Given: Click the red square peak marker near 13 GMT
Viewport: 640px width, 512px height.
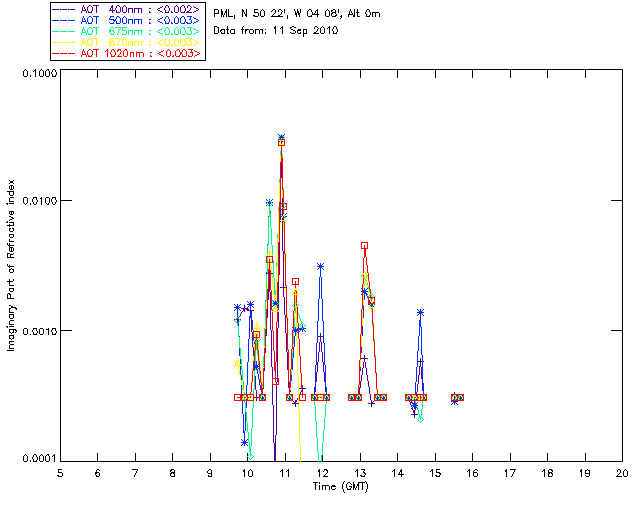Looking at the screenshot, I should tap(364, 245).
